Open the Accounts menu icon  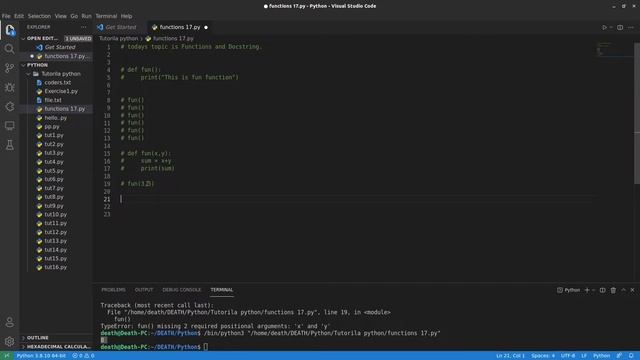pos(9,322)
